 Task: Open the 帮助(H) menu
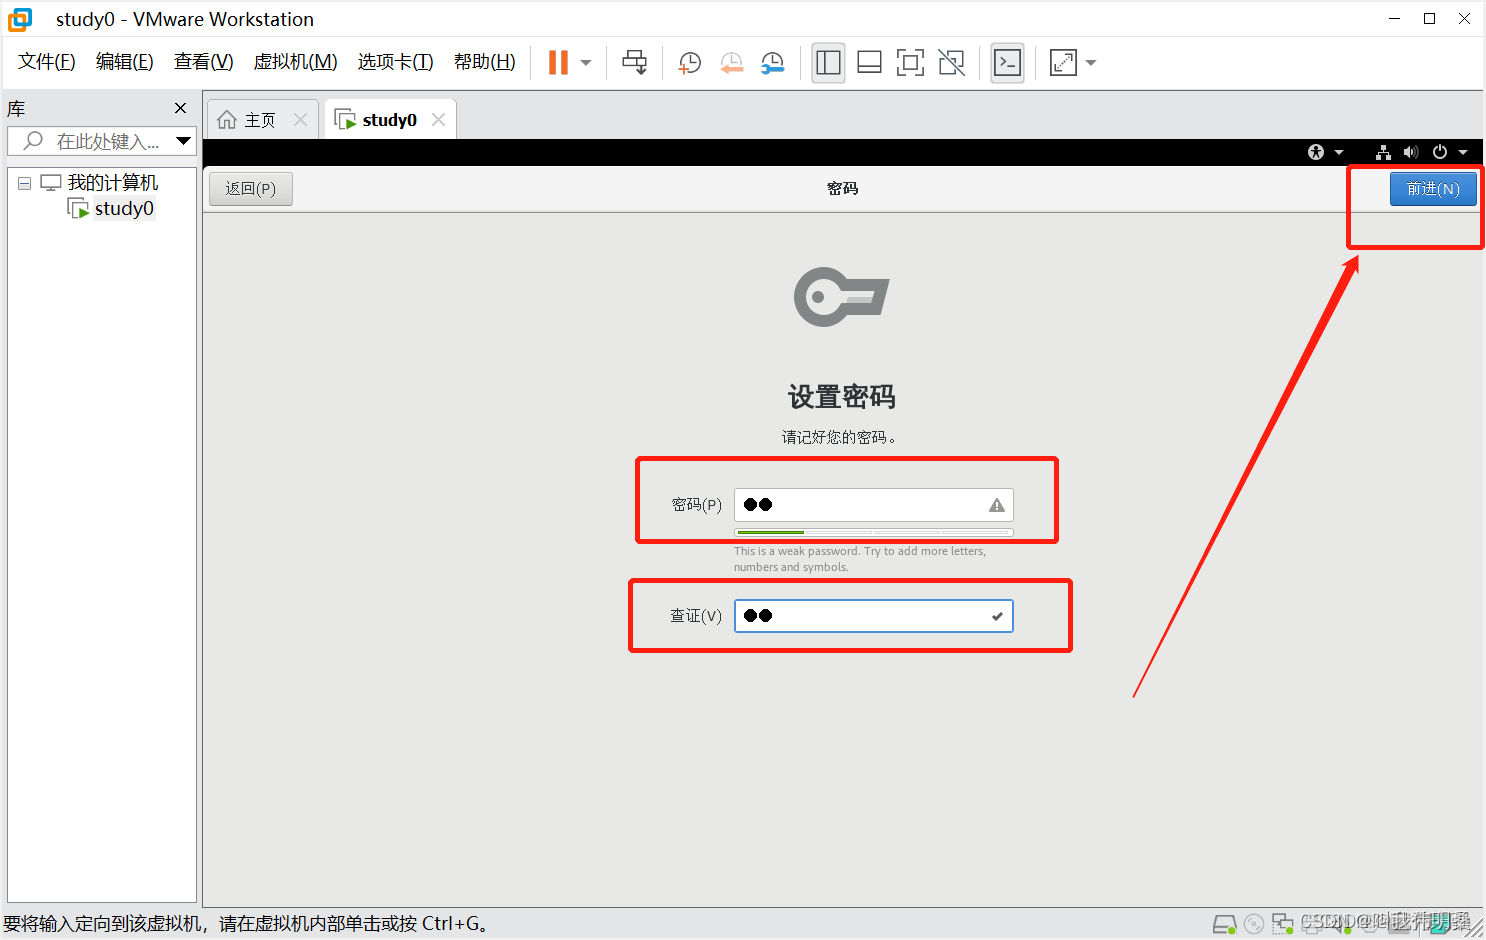pyautogui.click(x=485, y=62)
